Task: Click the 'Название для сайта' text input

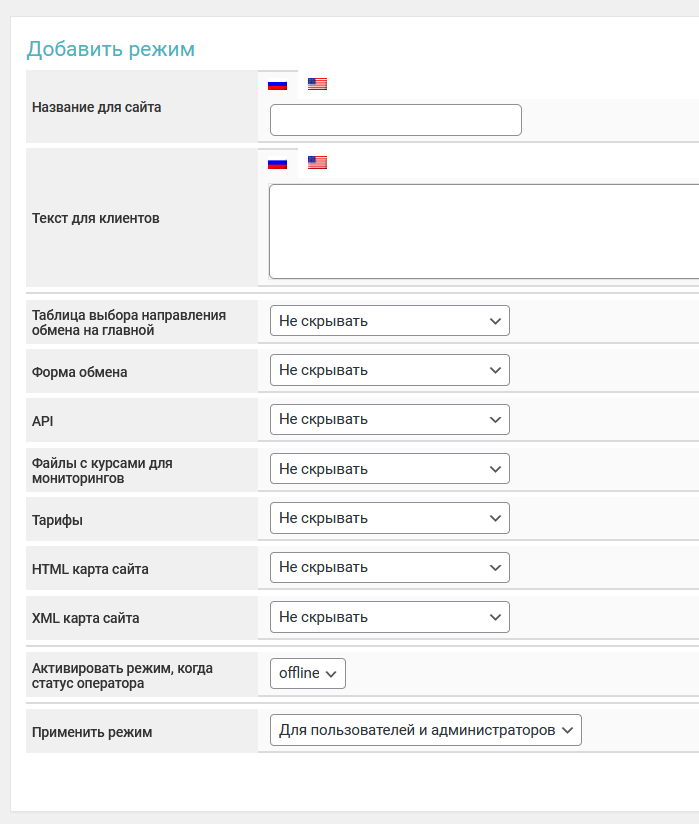Action: [x=395, y=120]
